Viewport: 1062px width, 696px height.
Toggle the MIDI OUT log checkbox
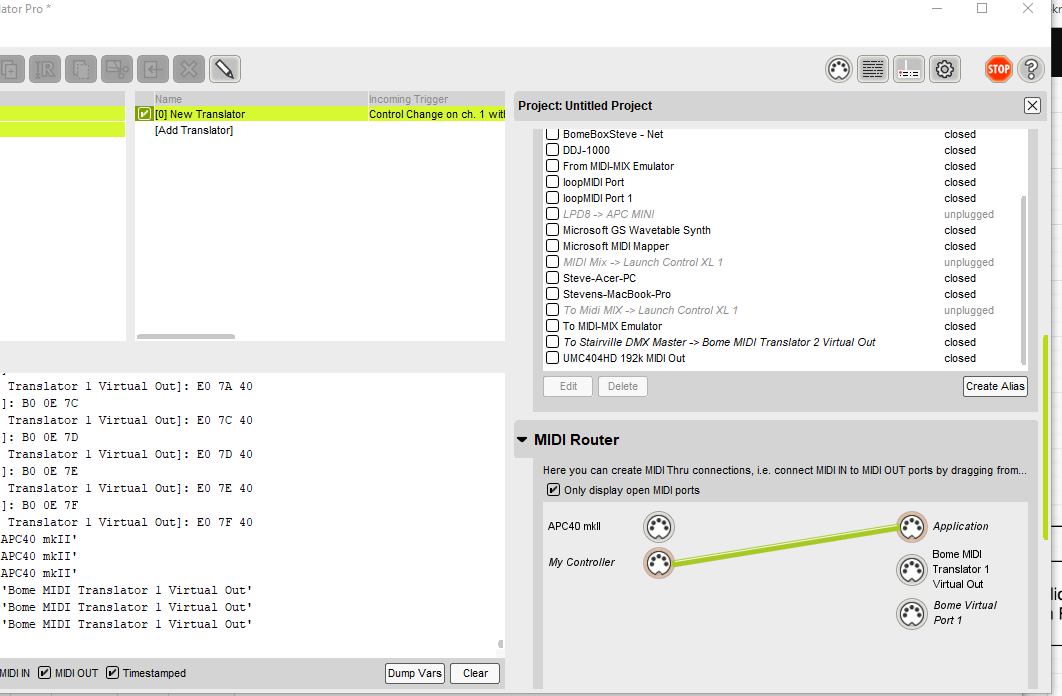tap(45, 673)
